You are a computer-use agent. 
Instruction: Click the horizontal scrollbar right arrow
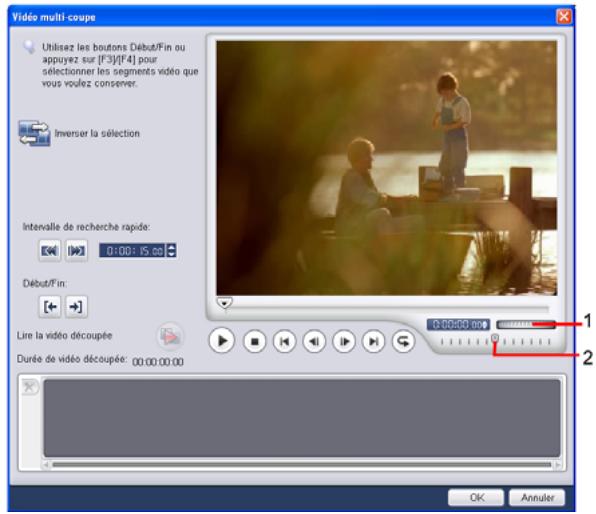(558, 465)
